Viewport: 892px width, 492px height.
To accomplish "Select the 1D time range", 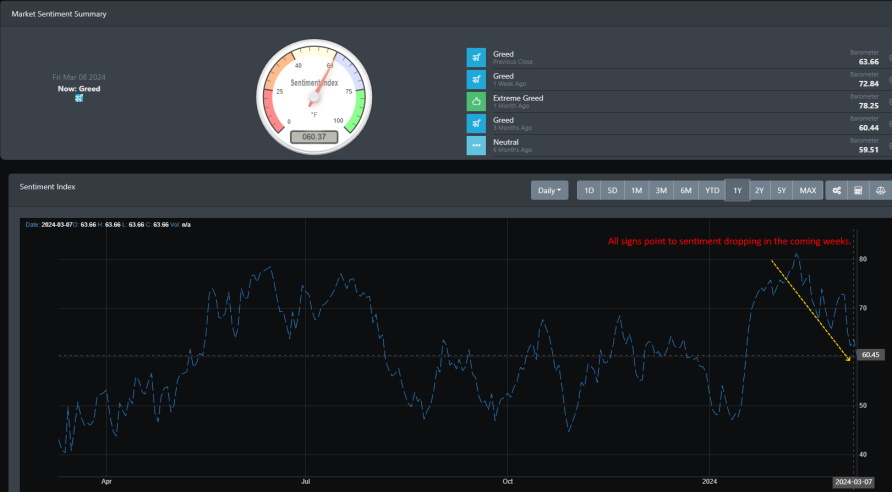I will [589, 191].
